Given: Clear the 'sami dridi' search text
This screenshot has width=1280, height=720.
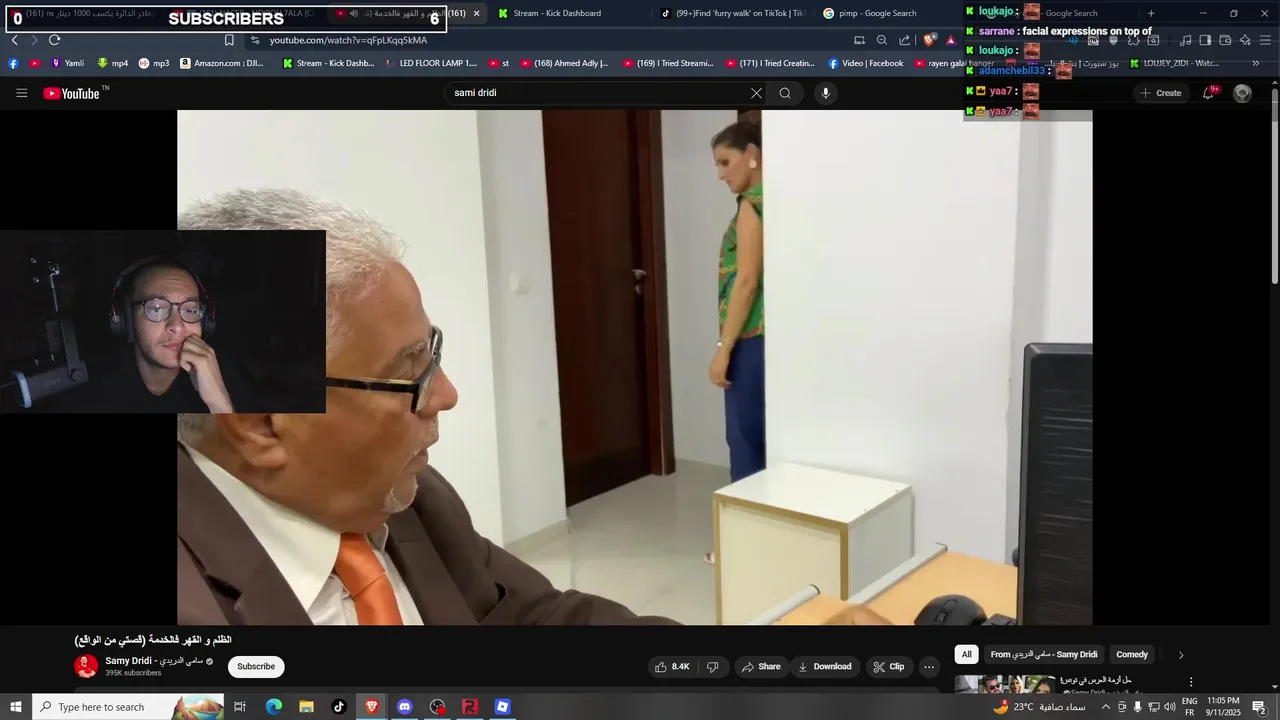Looking at the screenshot, I should 756,93.
